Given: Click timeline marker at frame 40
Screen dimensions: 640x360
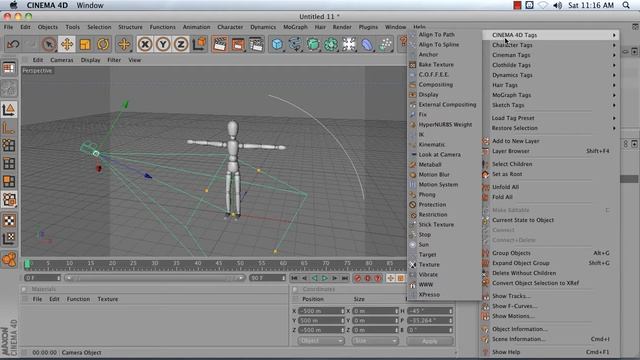Looking at the screenshot, I should [198, 264].
